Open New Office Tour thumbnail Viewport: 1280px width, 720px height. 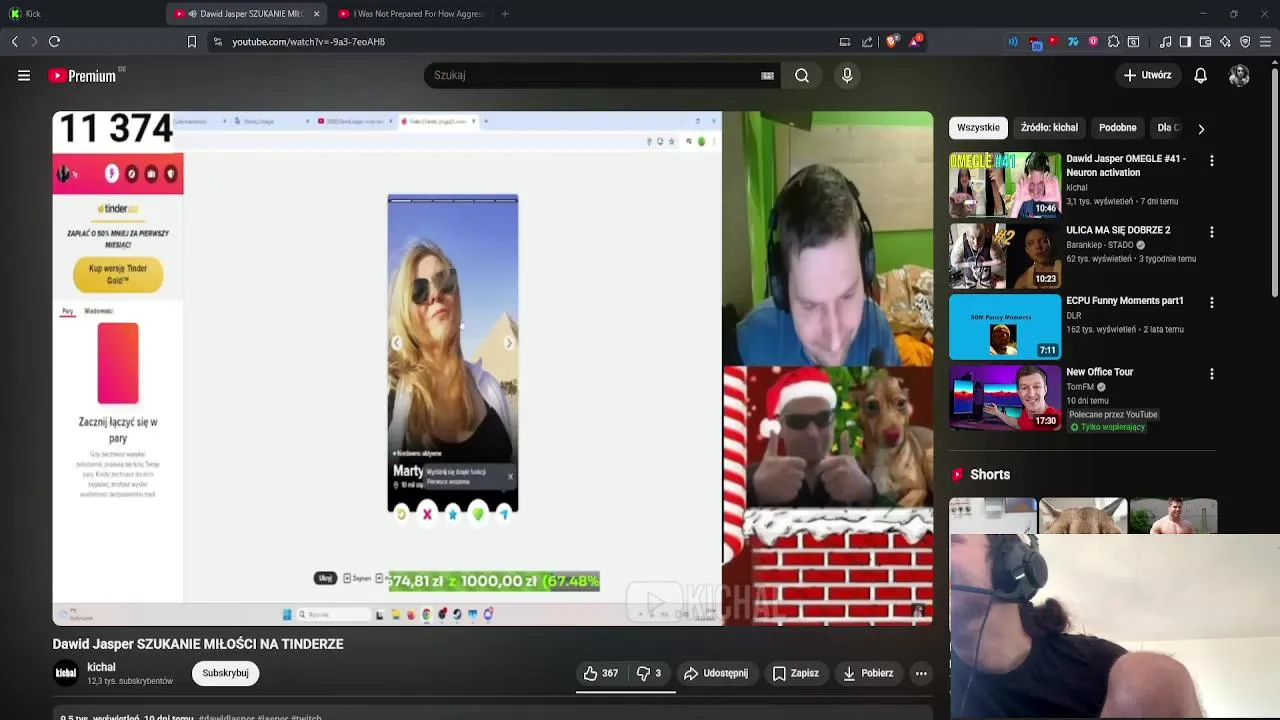1005,397
